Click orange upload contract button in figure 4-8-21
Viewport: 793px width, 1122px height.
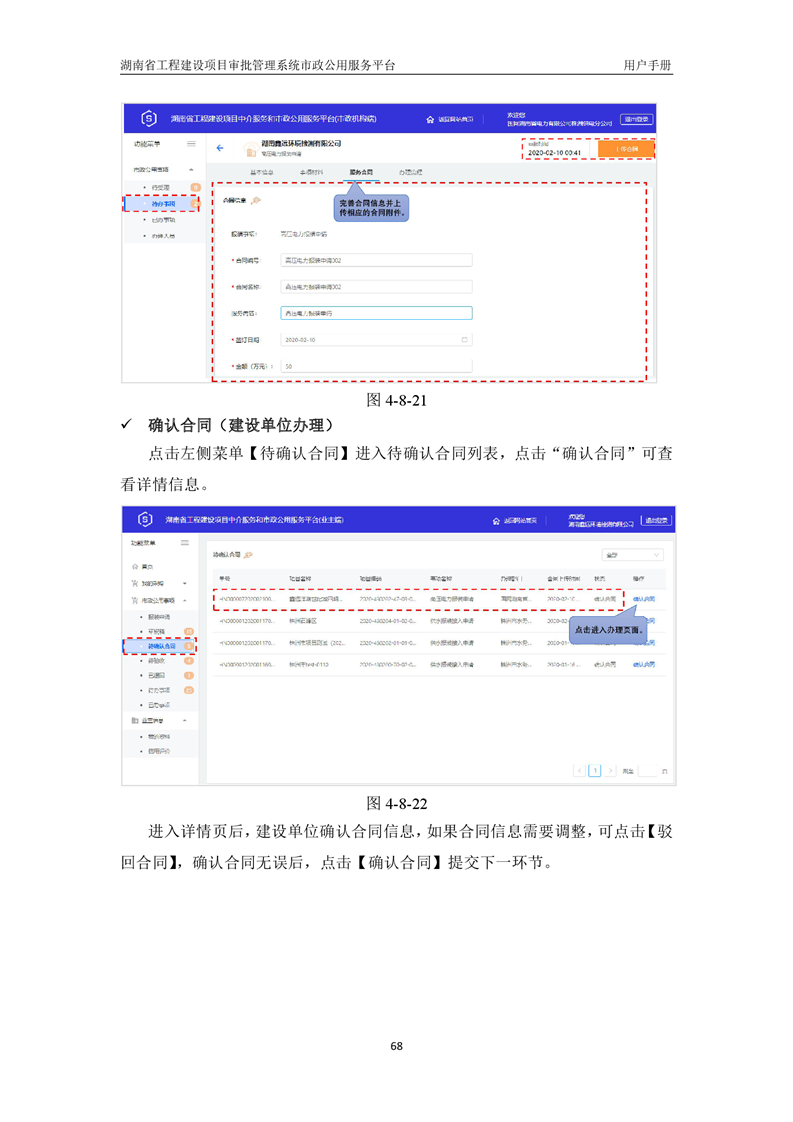626,149
